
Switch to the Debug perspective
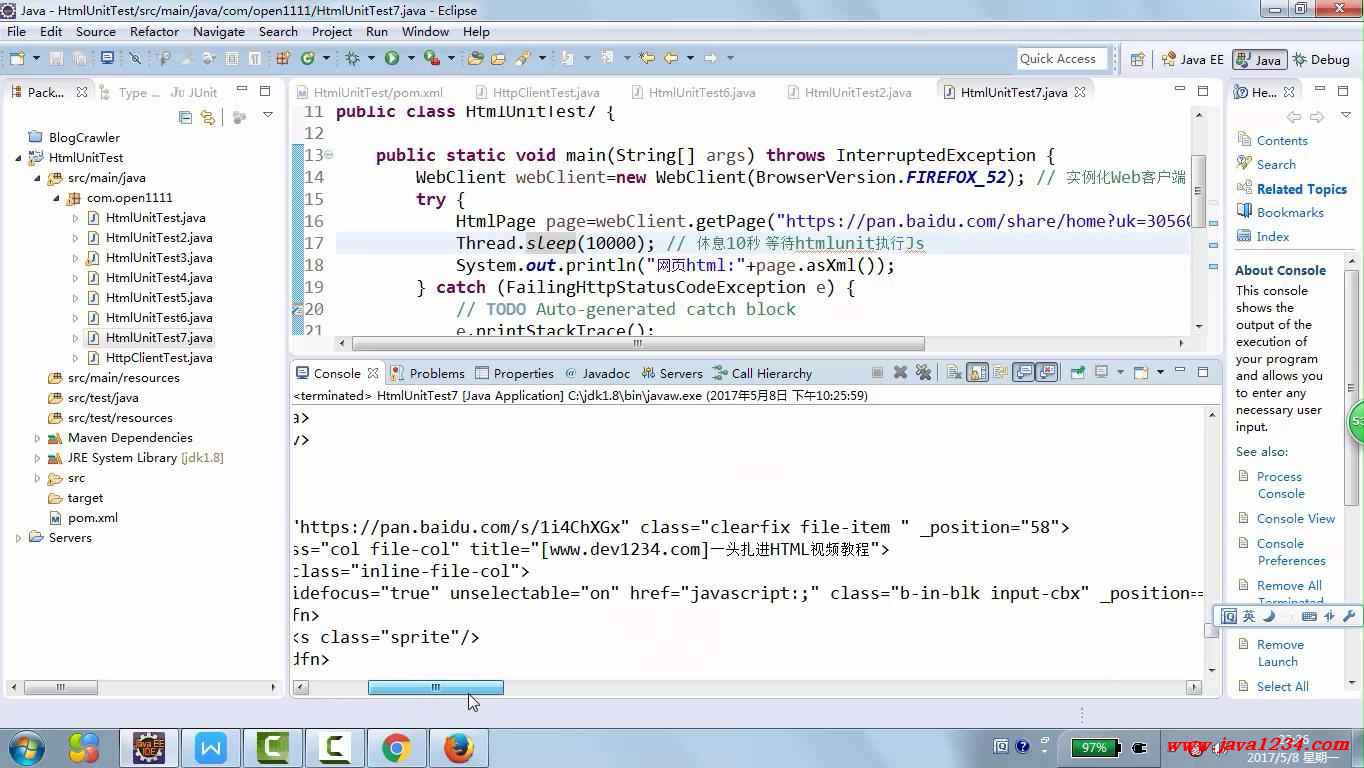point(1321,59)
